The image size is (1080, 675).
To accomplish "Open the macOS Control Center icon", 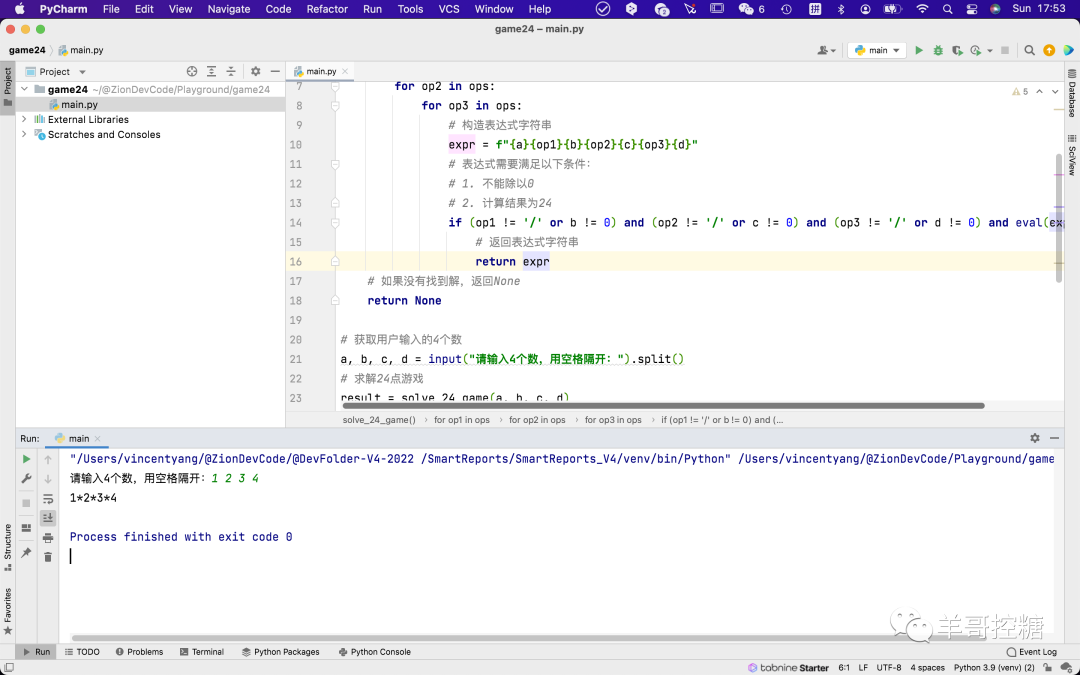I will coord(972,9).
